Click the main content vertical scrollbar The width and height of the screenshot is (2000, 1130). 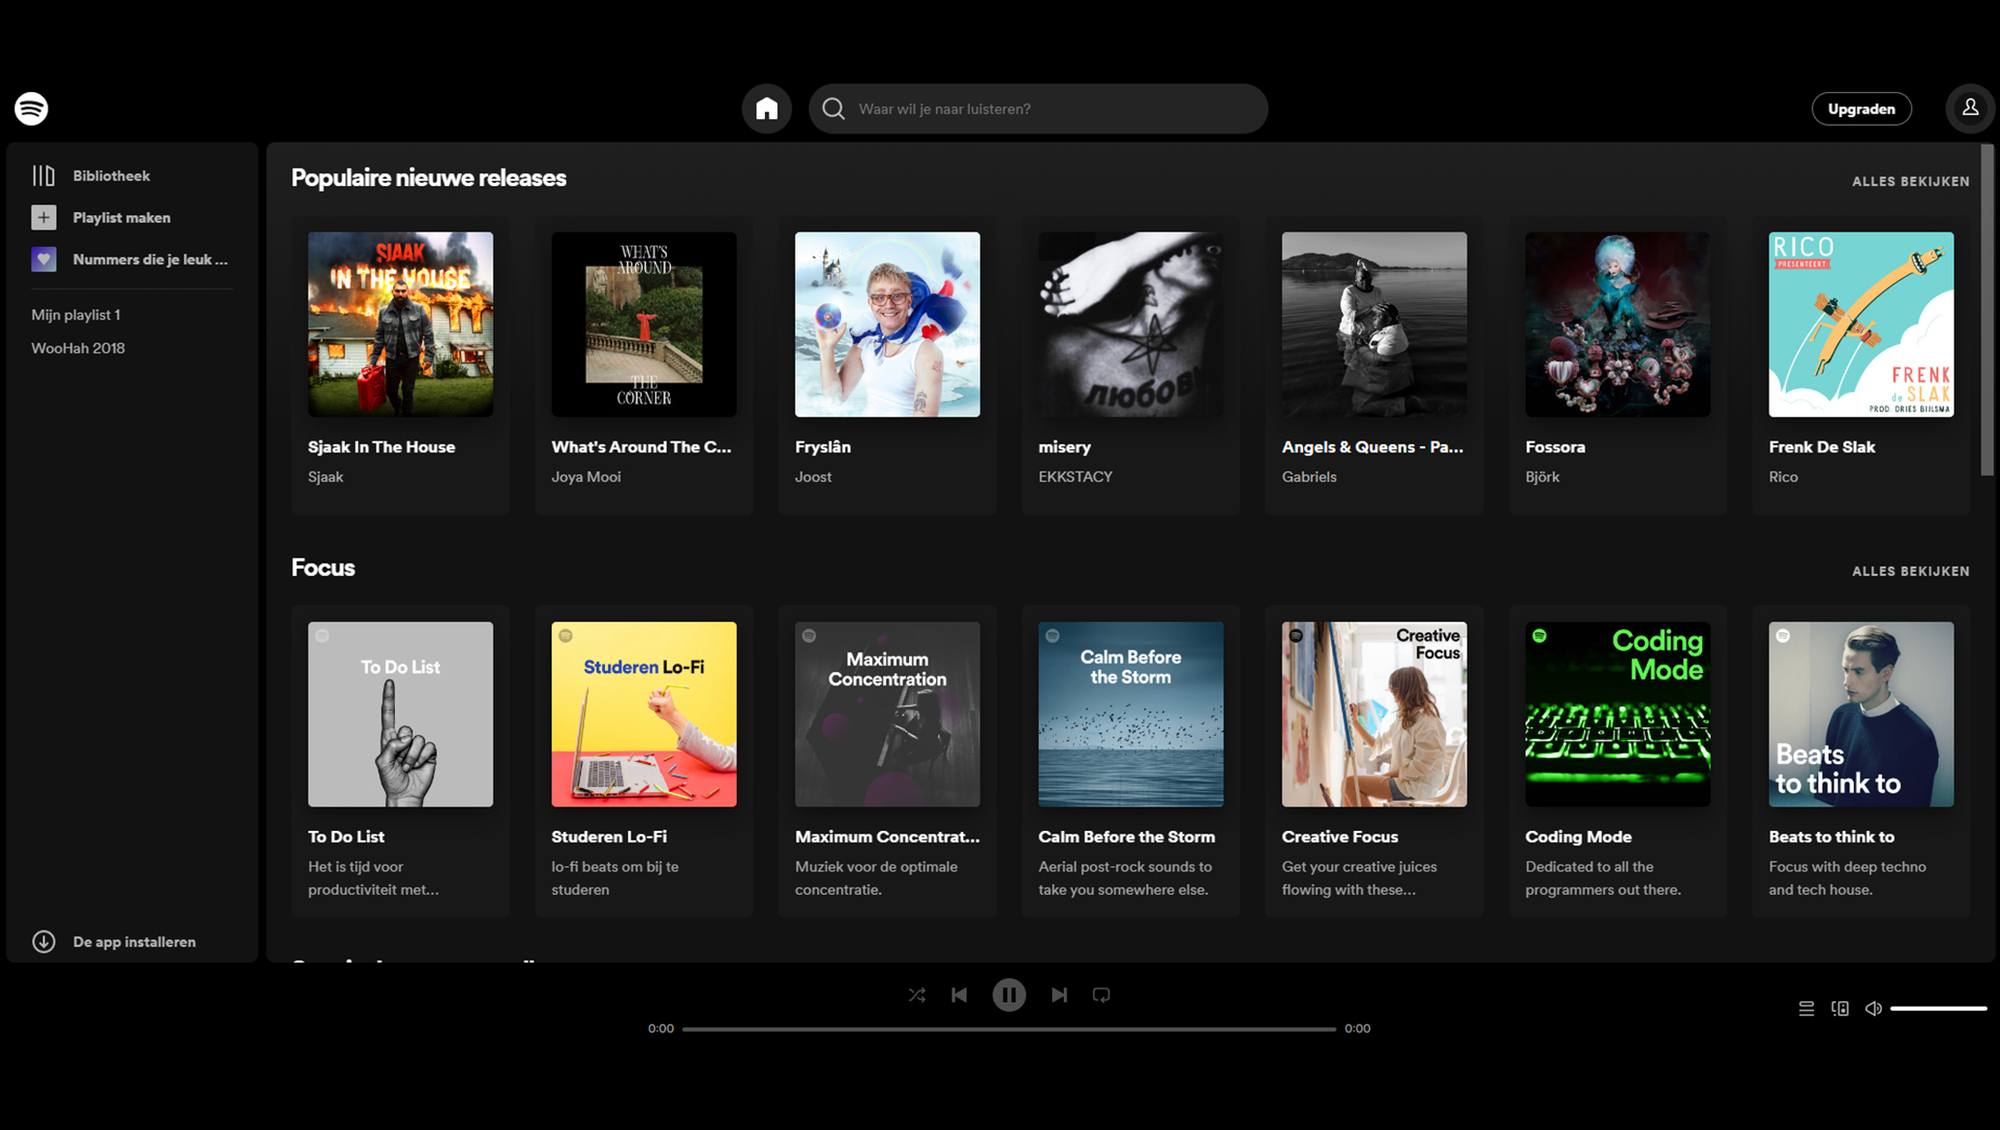1987,310
